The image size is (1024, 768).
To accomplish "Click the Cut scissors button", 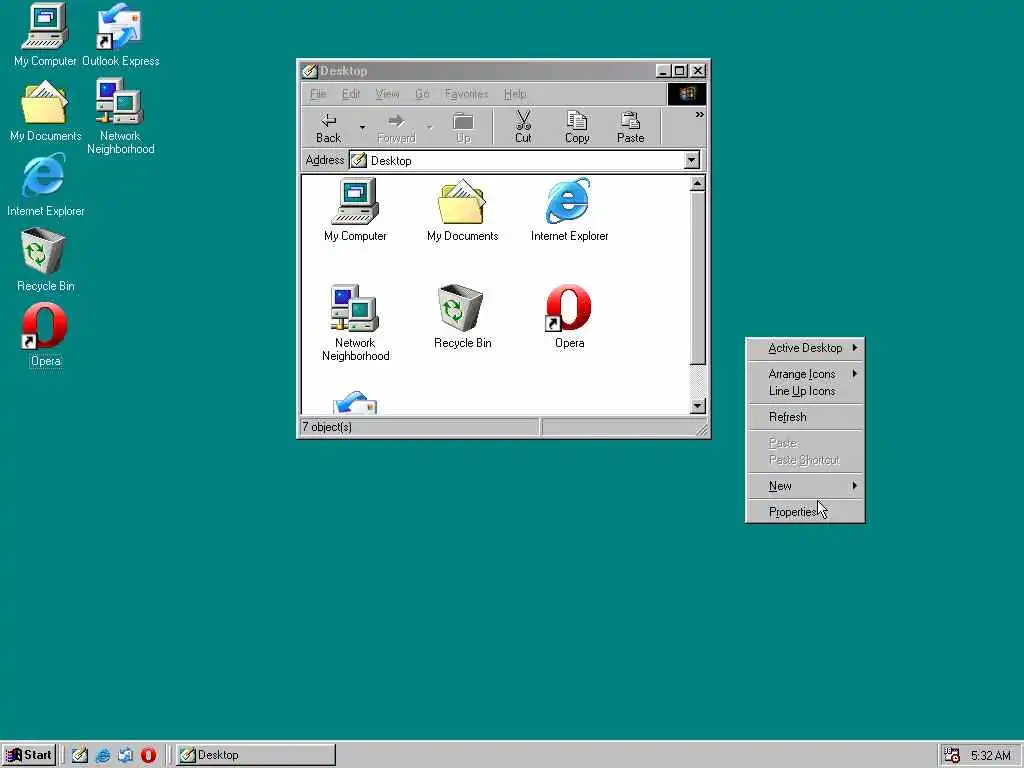I will [523, 127].
